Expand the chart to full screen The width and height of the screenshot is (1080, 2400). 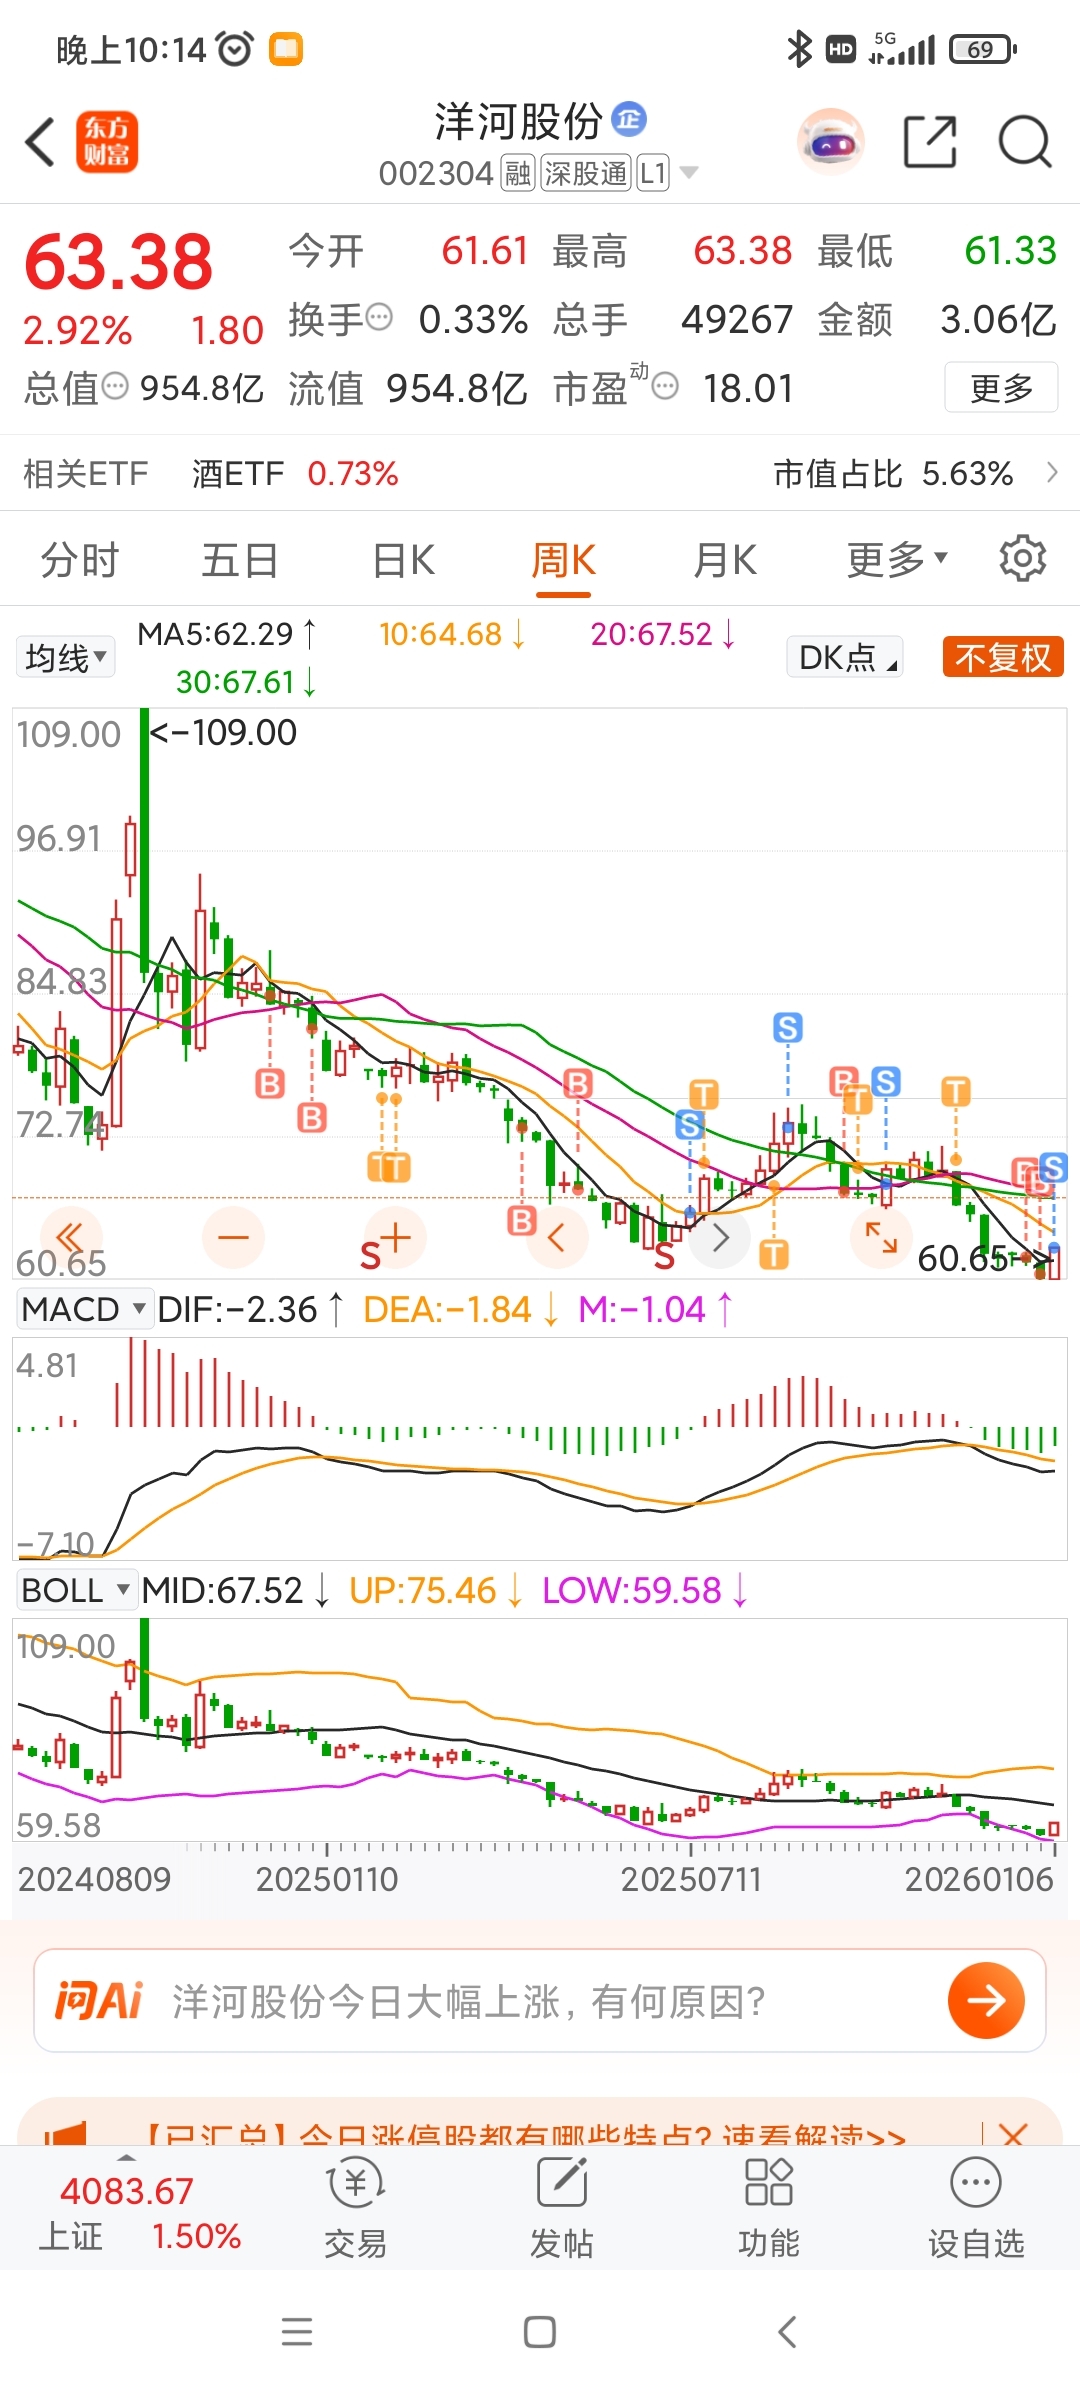(x=881, y=1238)
